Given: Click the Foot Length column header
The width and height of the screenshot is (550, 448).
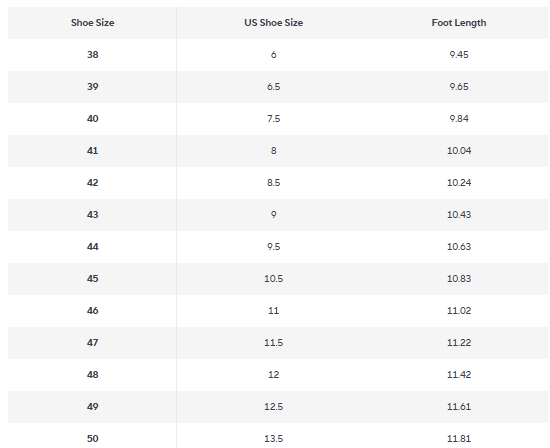Looking at the screenshot, I should pyautogui.click(x=459, y=23).
